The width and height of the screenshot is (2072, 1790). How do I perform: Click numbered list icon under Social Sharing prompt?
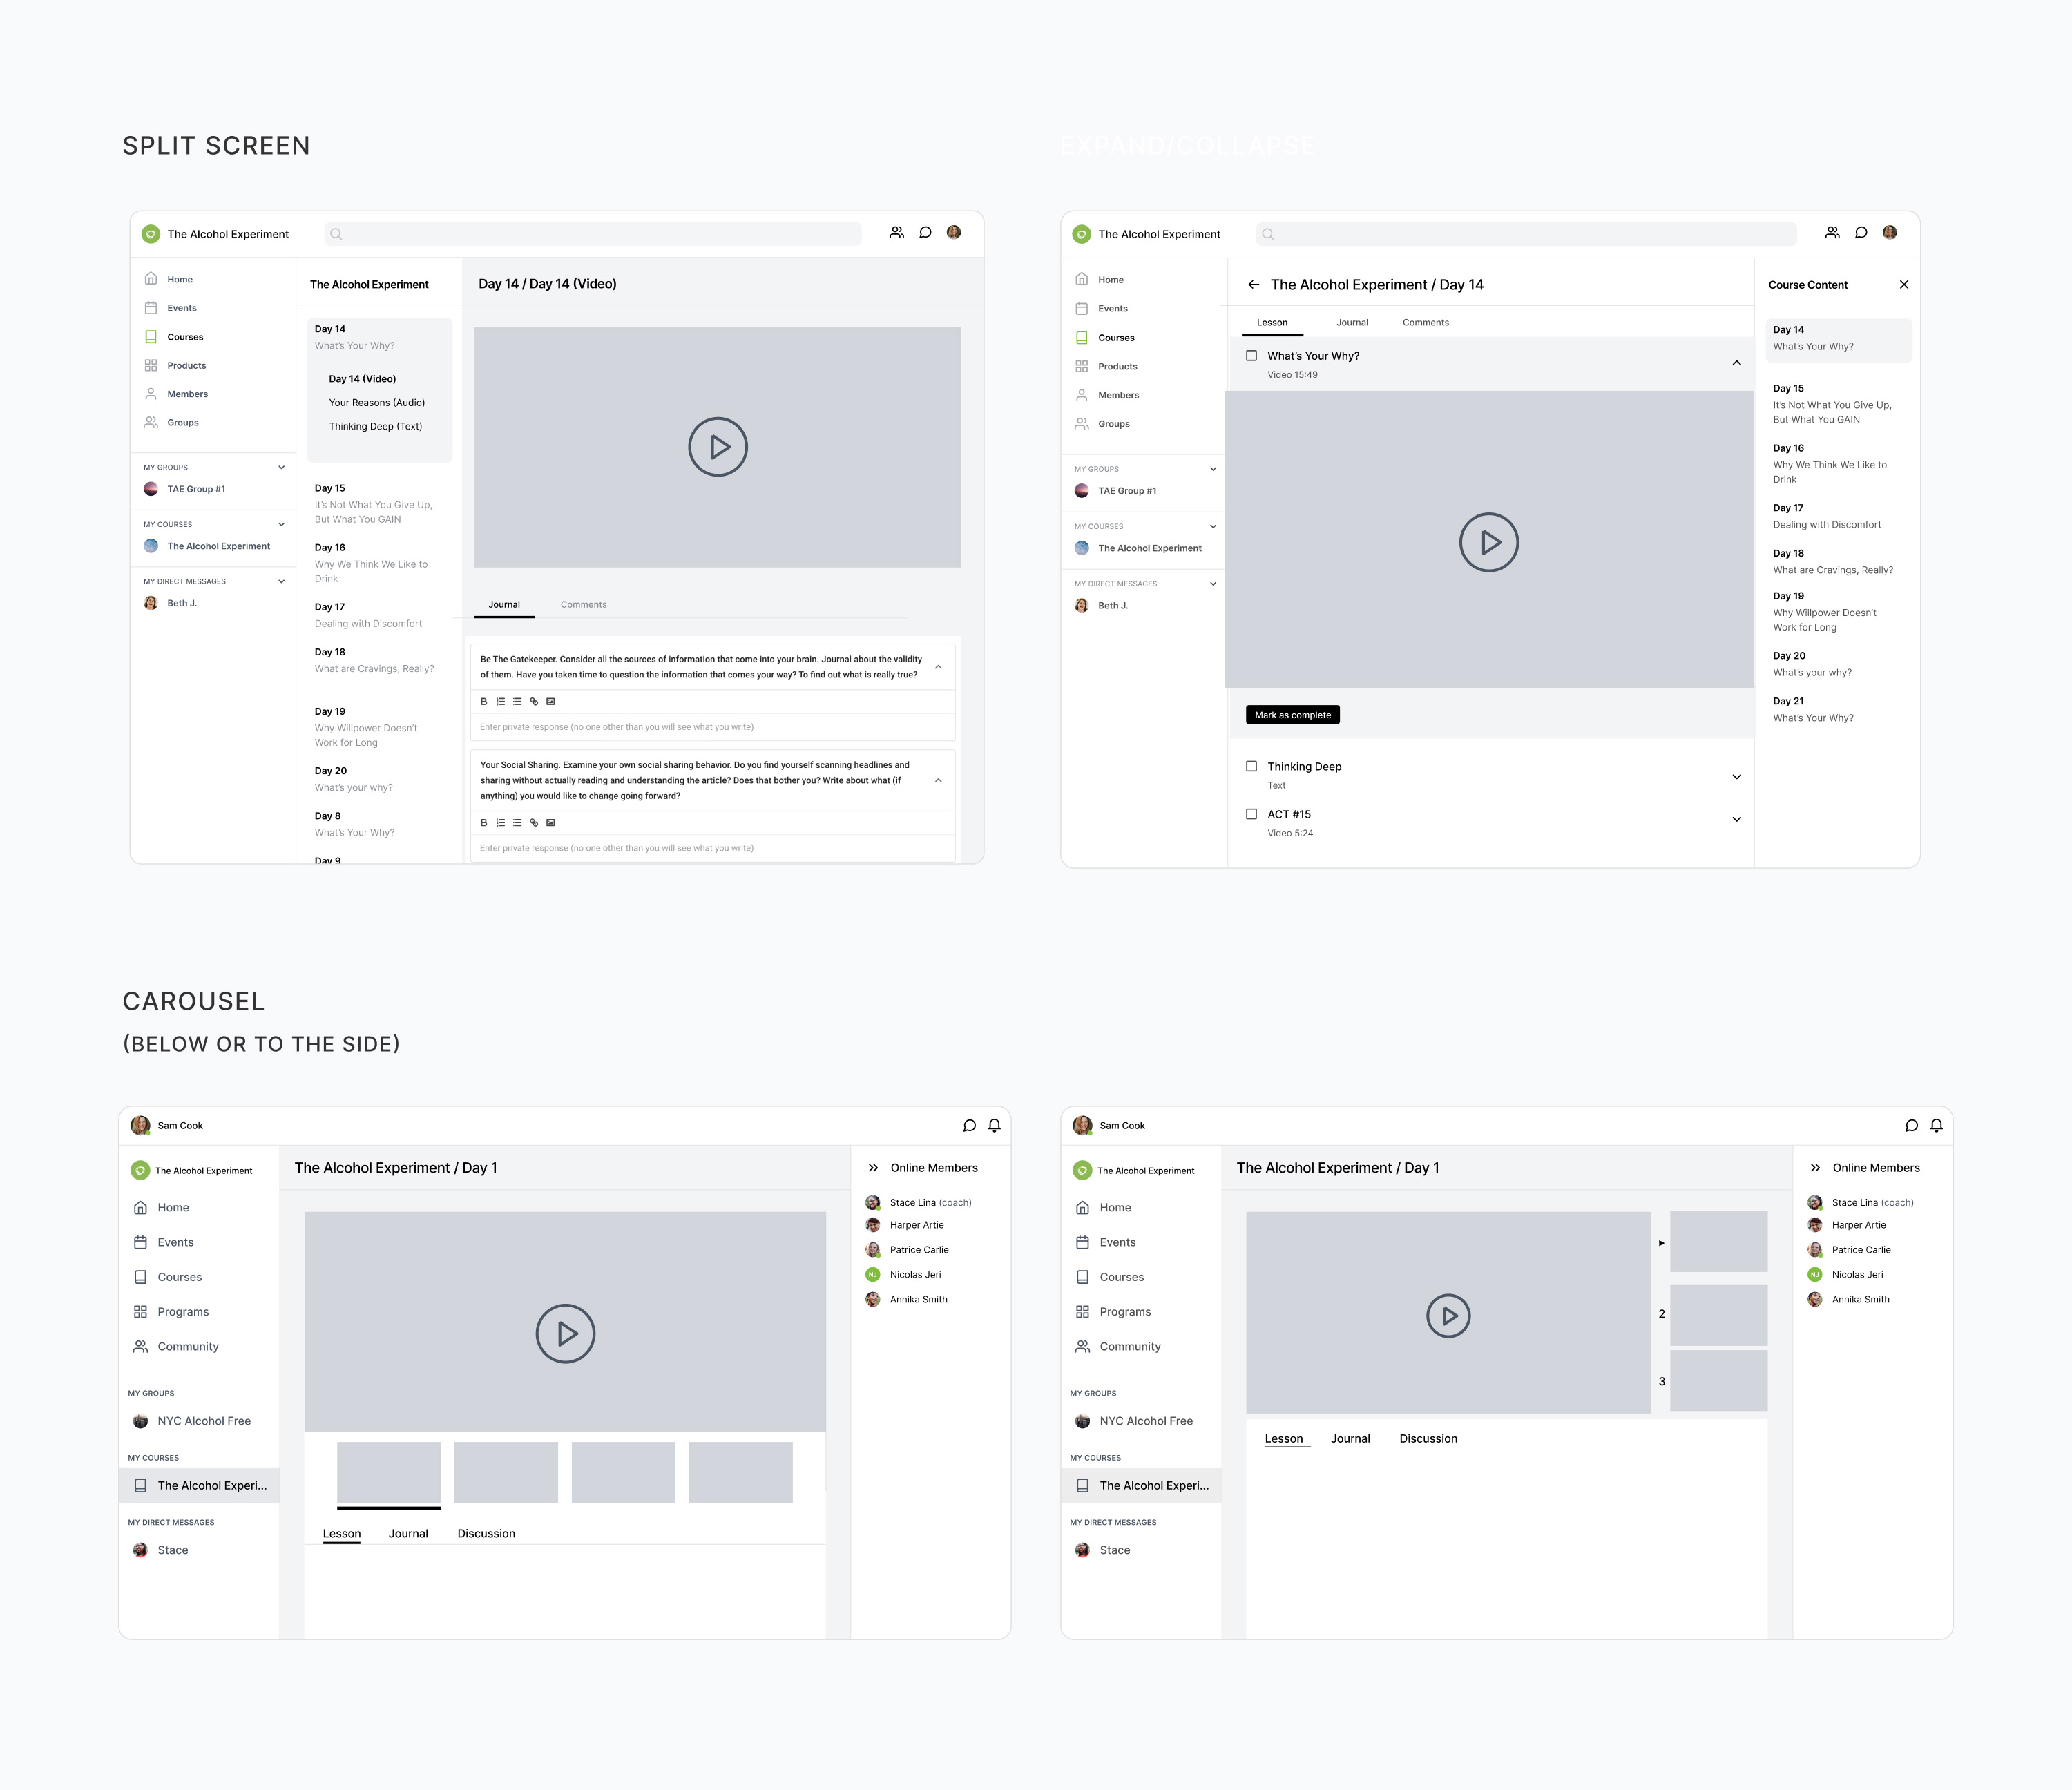click(501, 823)
